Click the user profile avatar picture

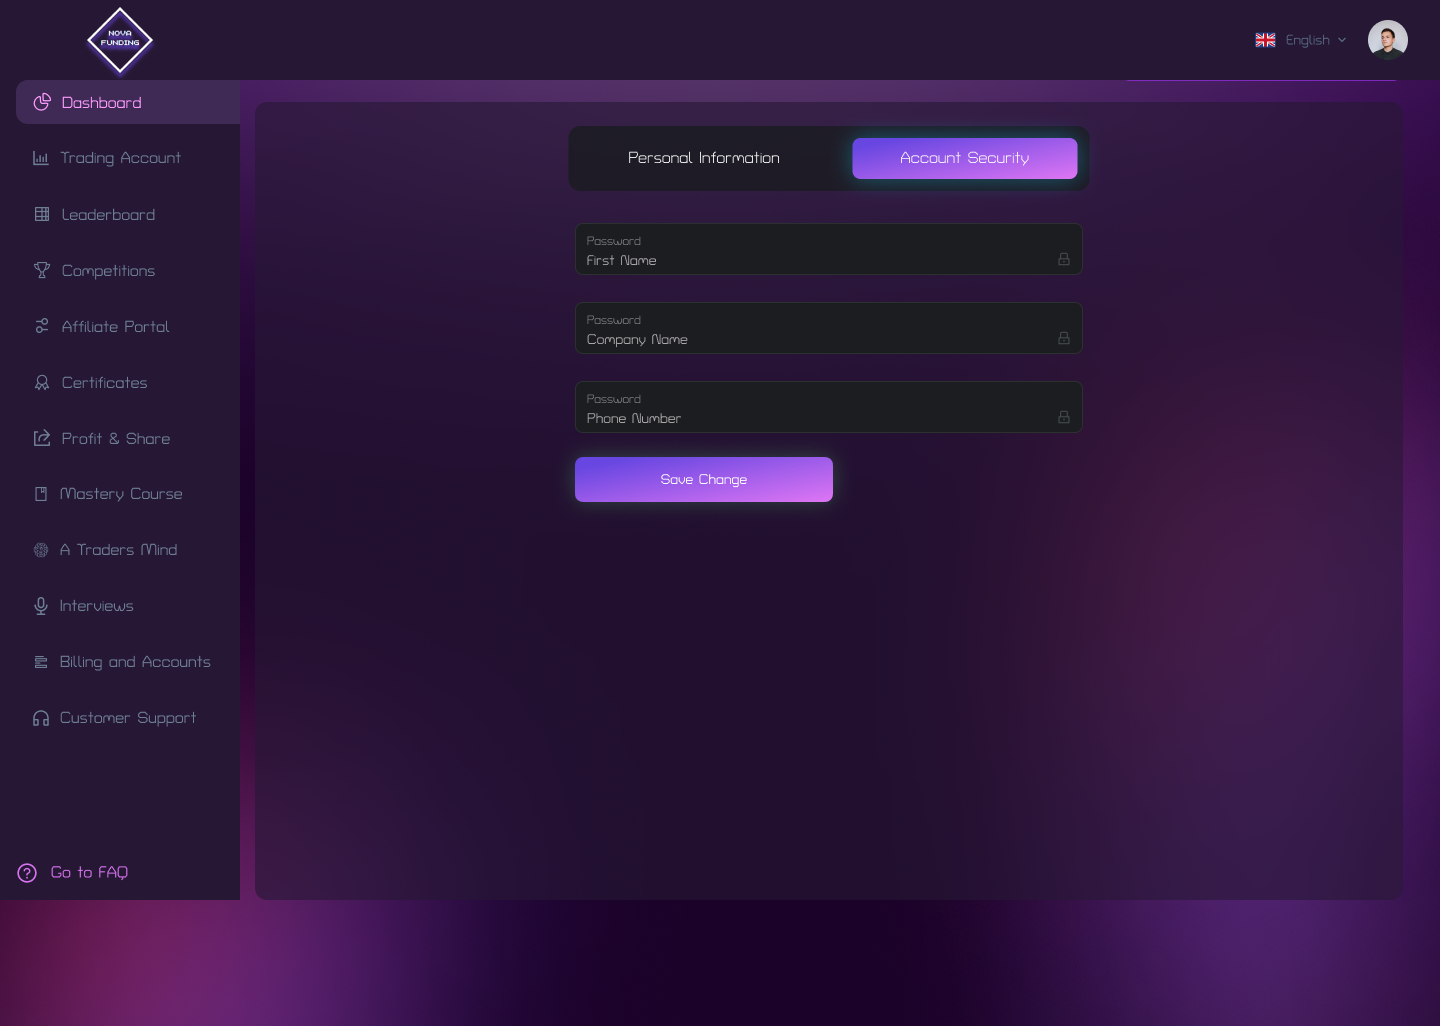[1388, 39]
